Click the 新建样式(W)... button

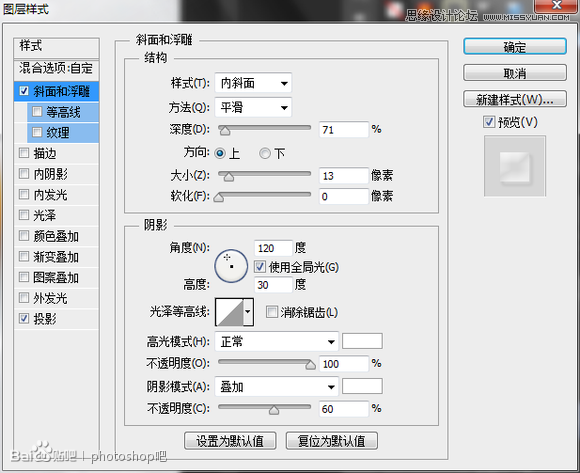[x=515, y=99]
